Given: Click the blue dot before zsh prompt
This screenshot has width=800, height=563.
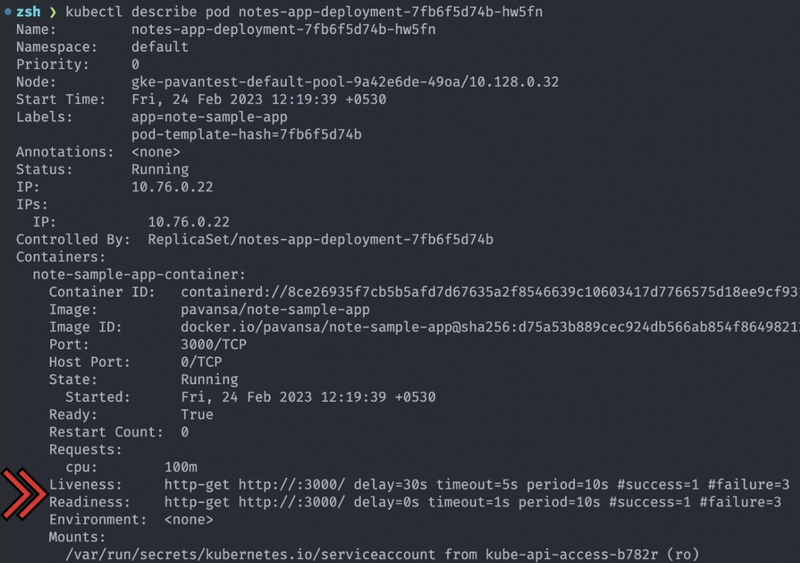Looking at the screenshot, I should click(6, 12).
